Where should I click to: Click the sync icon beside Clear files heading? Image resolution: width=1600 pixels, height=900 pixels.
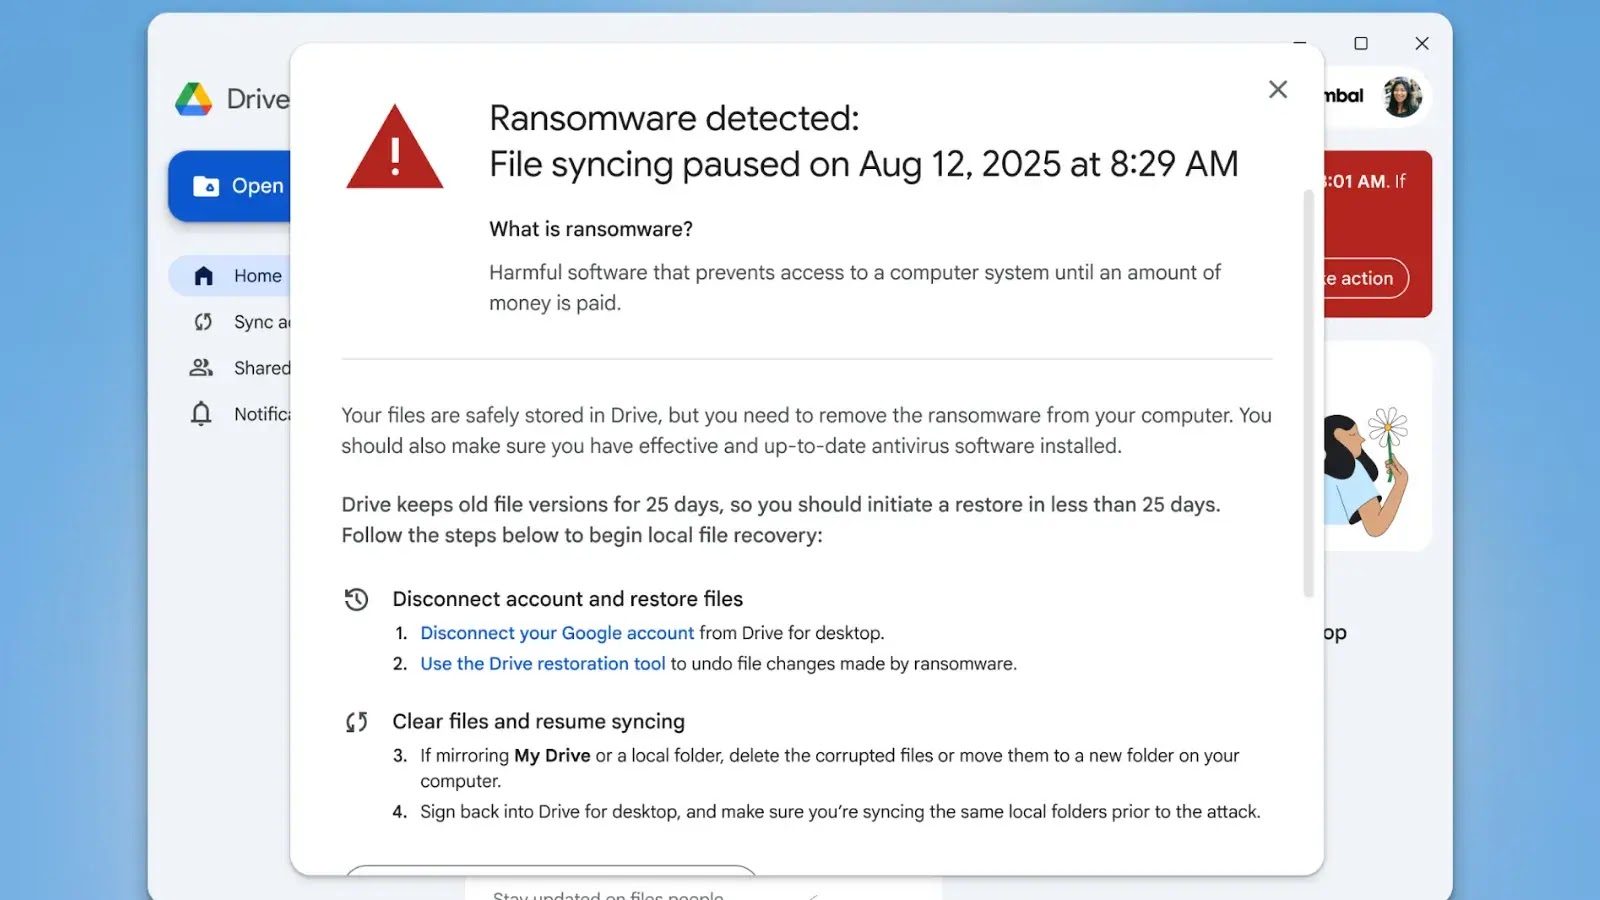click(357, 721)
